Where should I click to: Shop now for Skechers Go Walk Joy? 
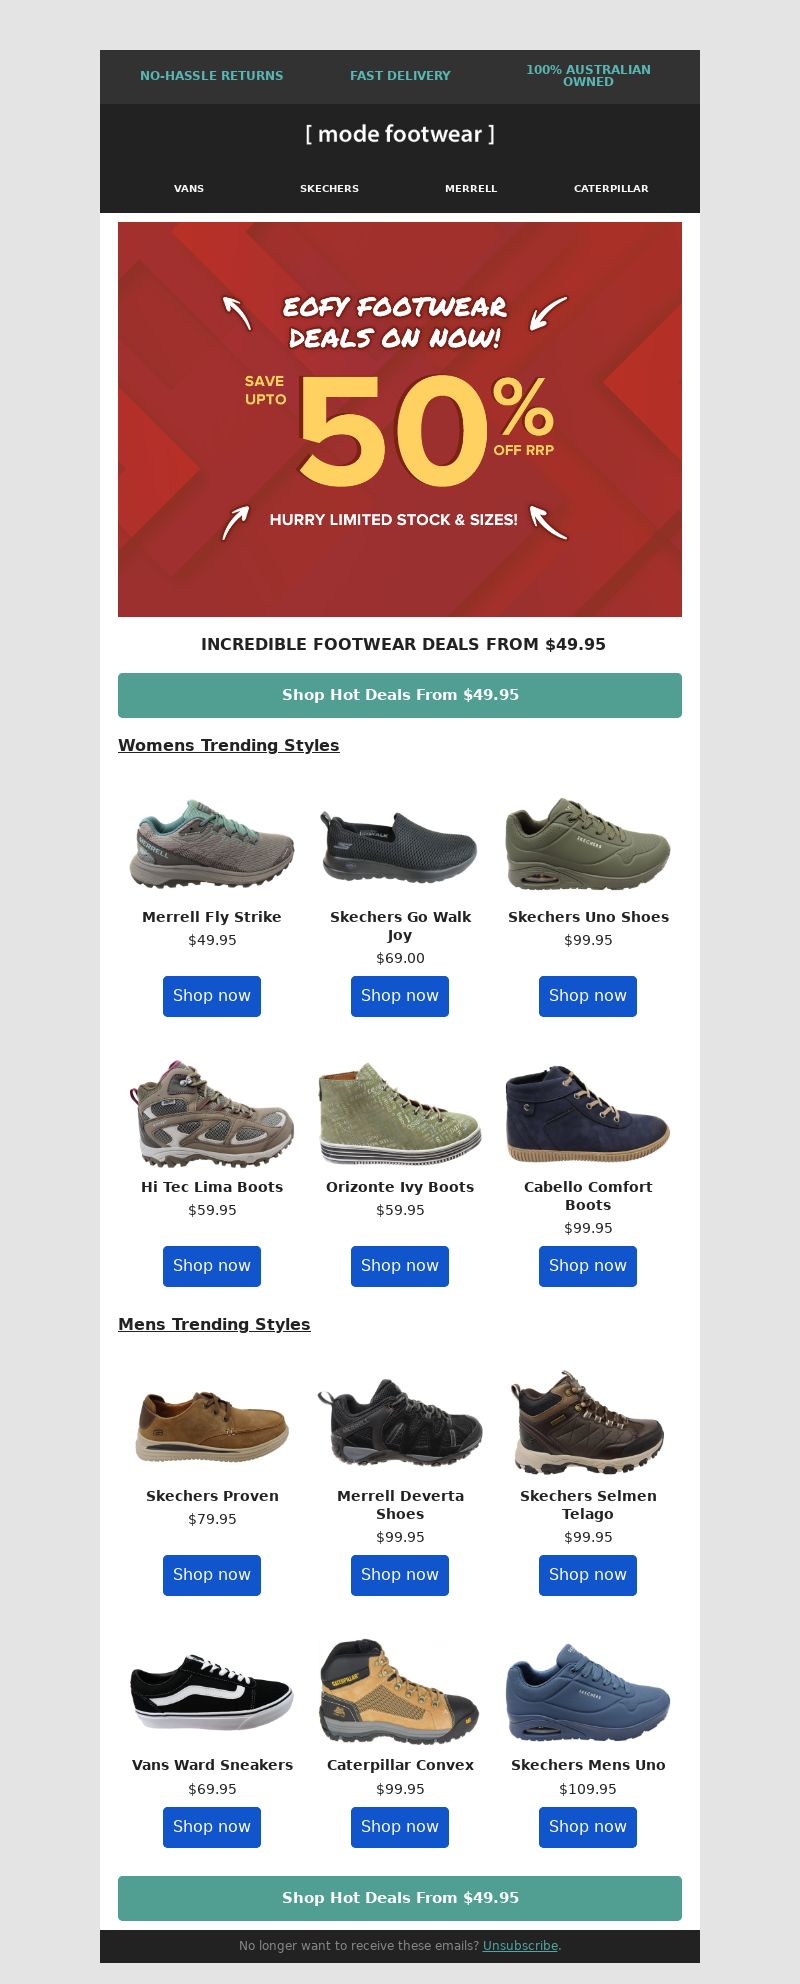click(400, 996)
